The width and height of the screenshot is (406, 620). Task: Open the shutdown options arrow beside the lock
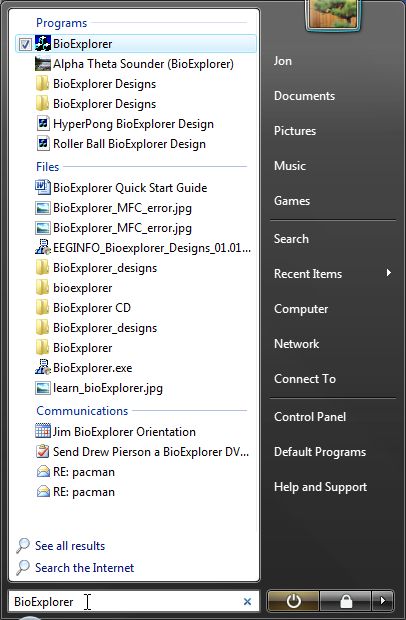(x=382, y=601)
